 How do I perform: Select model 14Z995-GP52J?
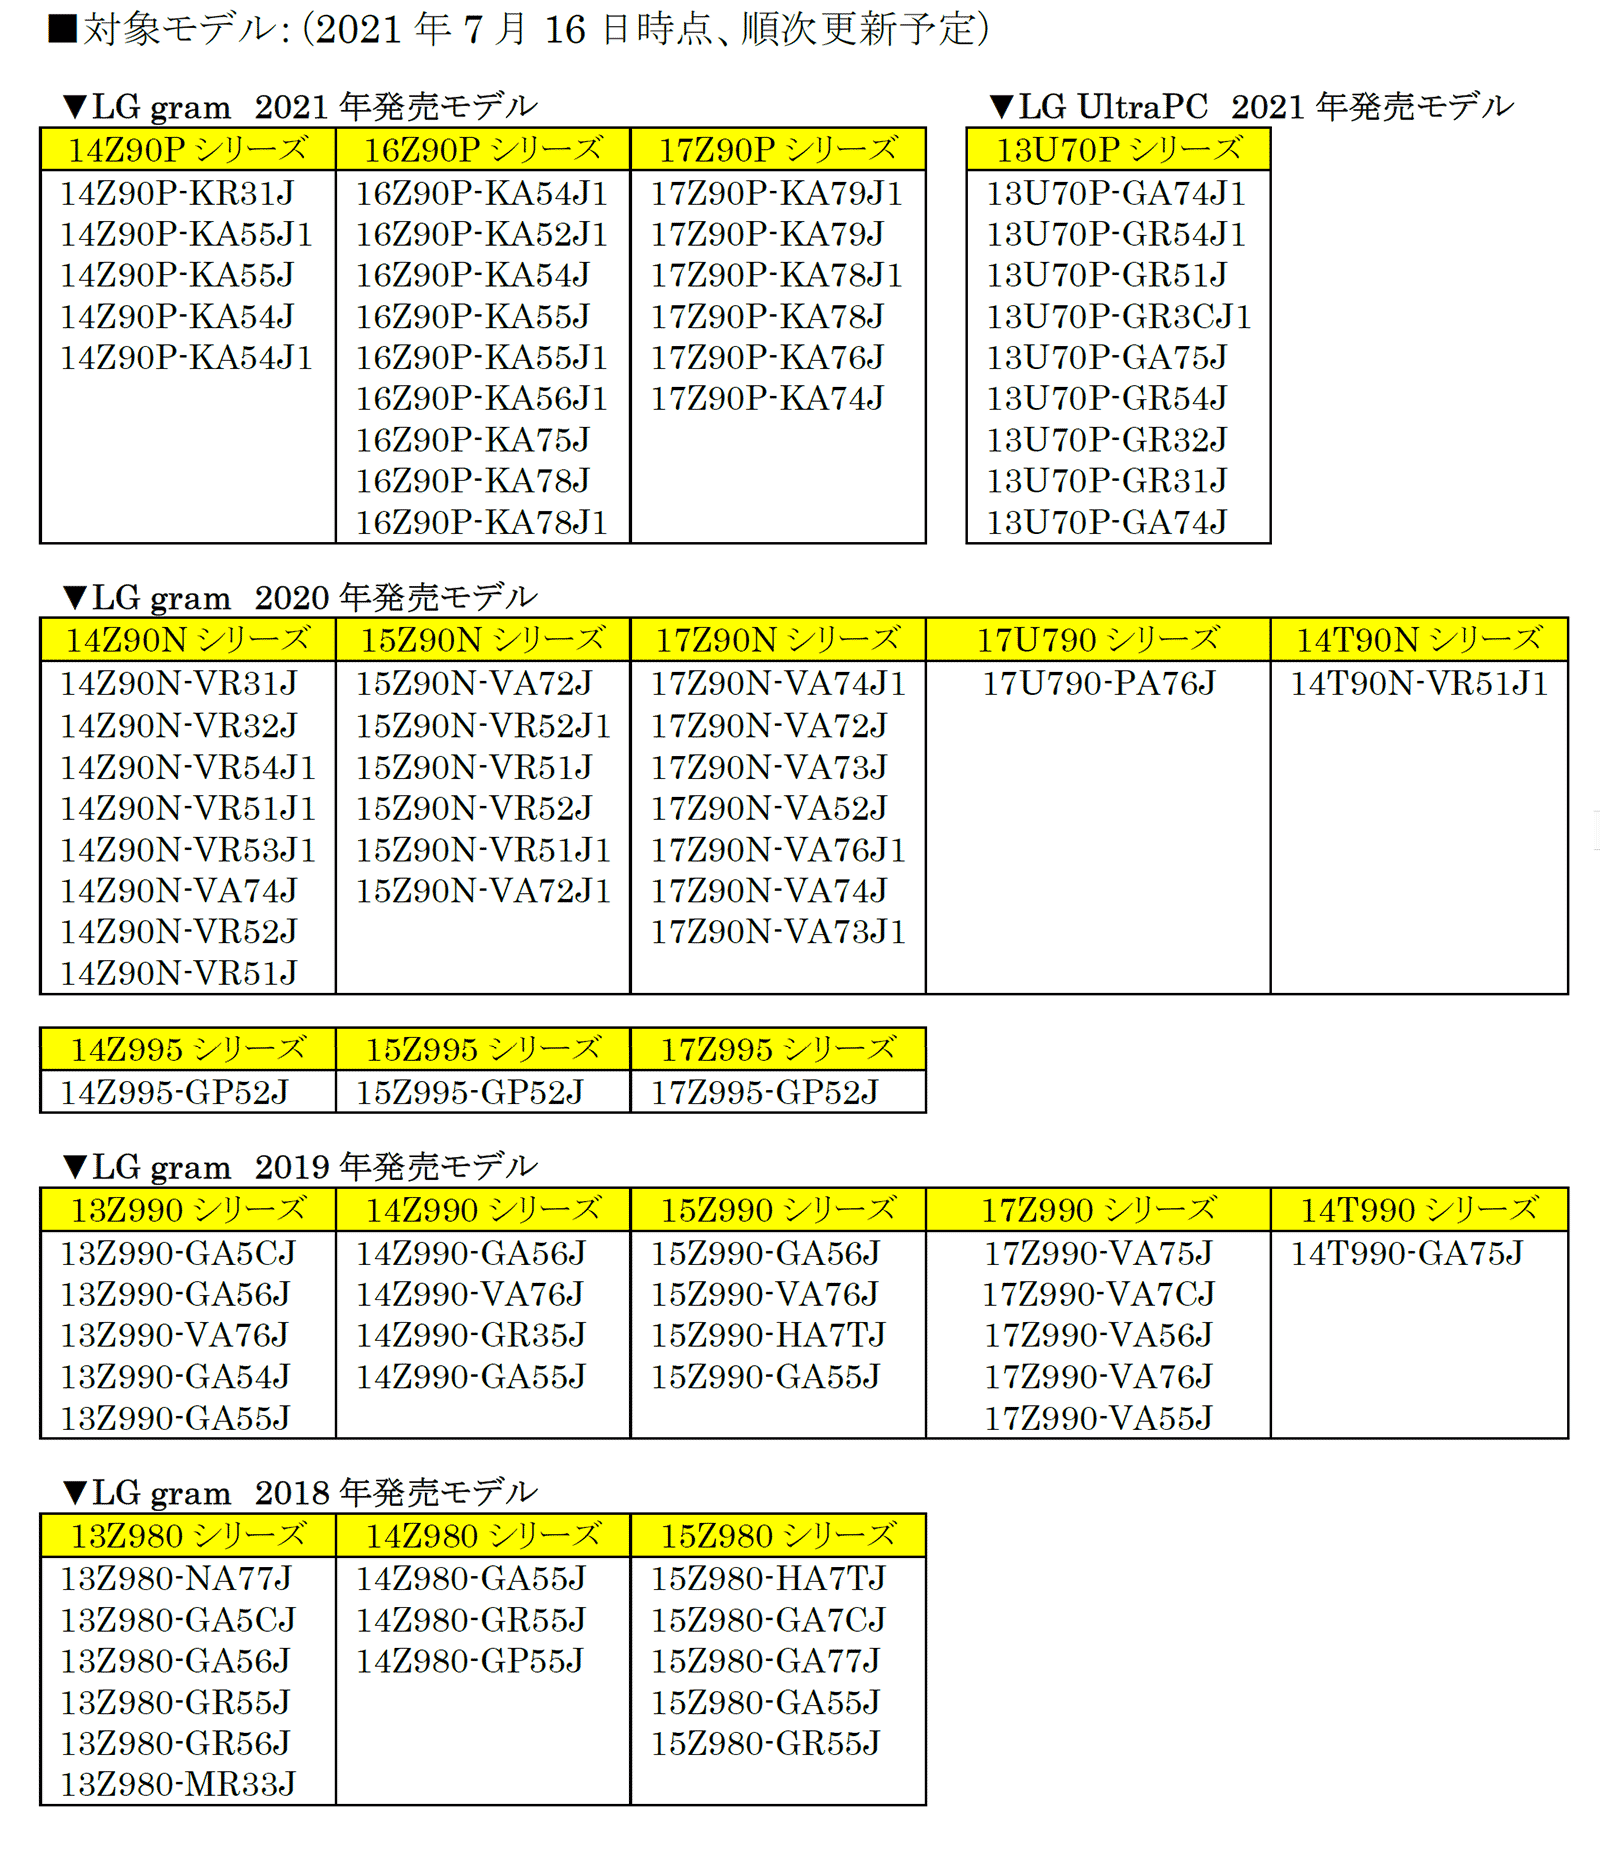[174, 1093]
